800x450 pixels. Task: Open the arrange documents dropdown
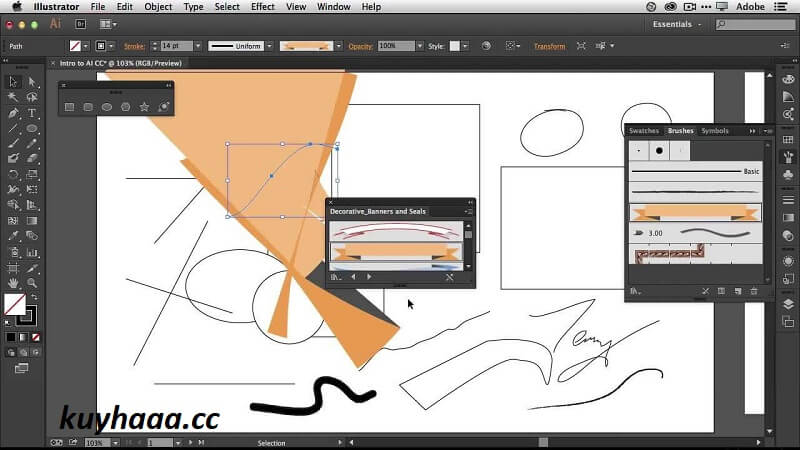108,24
